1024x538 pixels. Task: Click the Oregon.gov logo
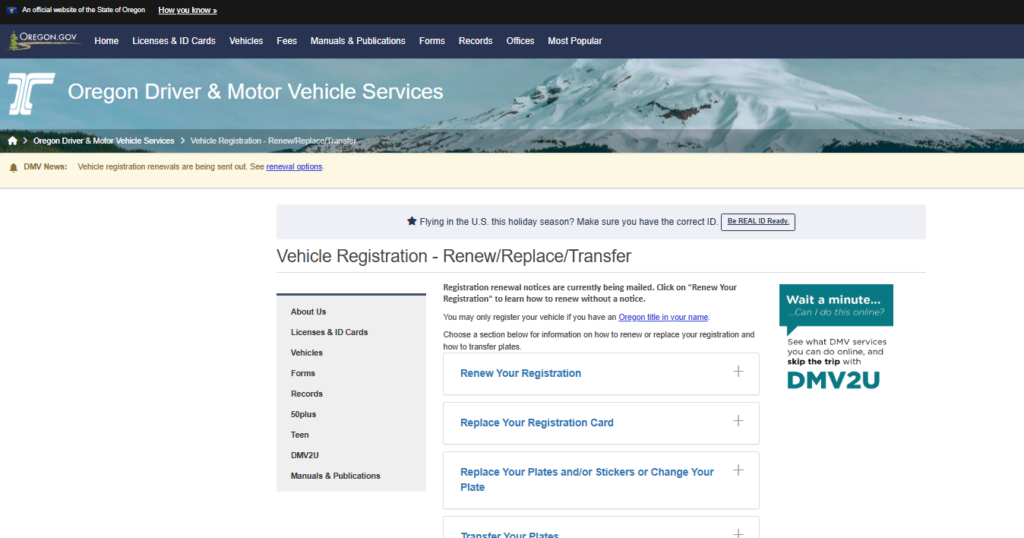pyautogui.click(x=44, y=41)
